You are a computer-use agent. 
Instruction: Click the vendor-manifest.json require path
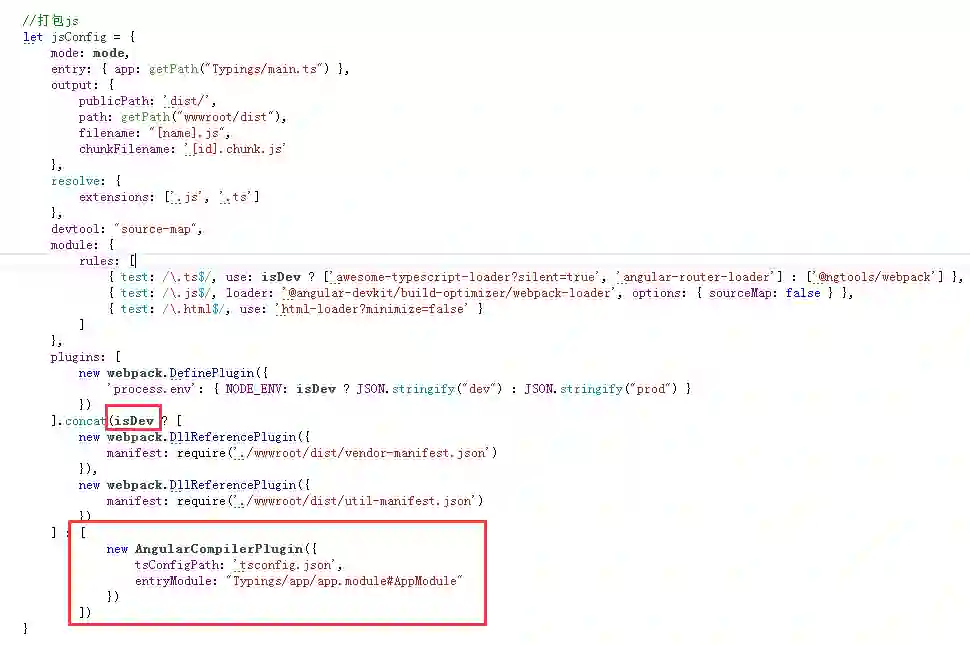coord(365,453)
